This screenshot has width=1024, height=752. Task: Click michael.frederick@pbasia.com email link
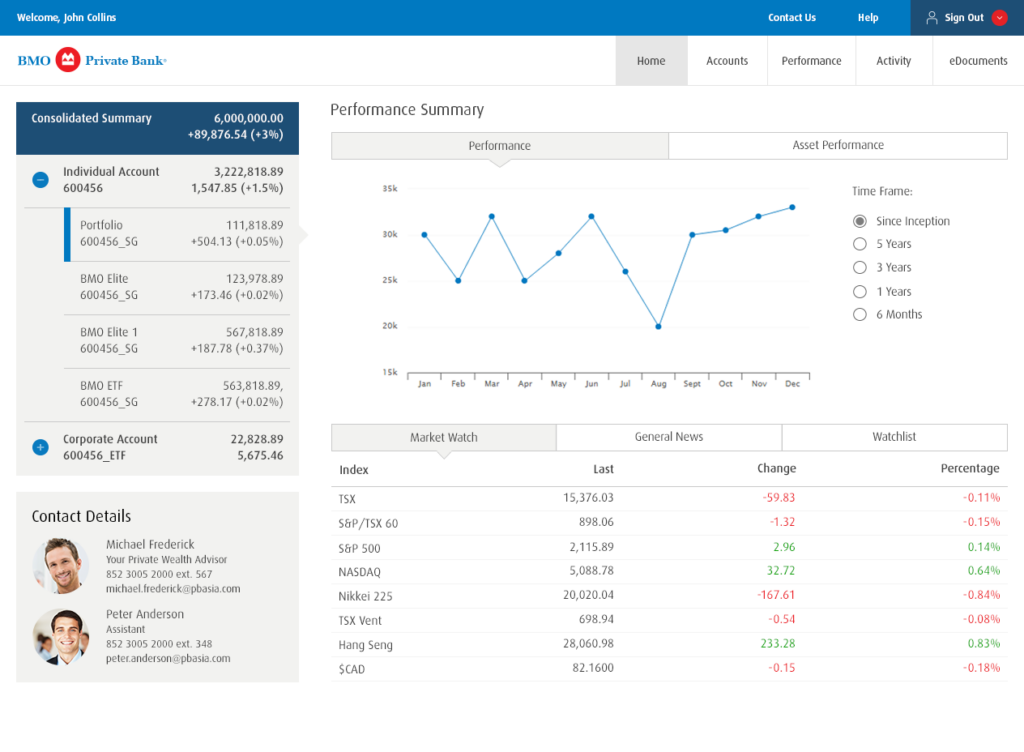(x=173, y=589)
